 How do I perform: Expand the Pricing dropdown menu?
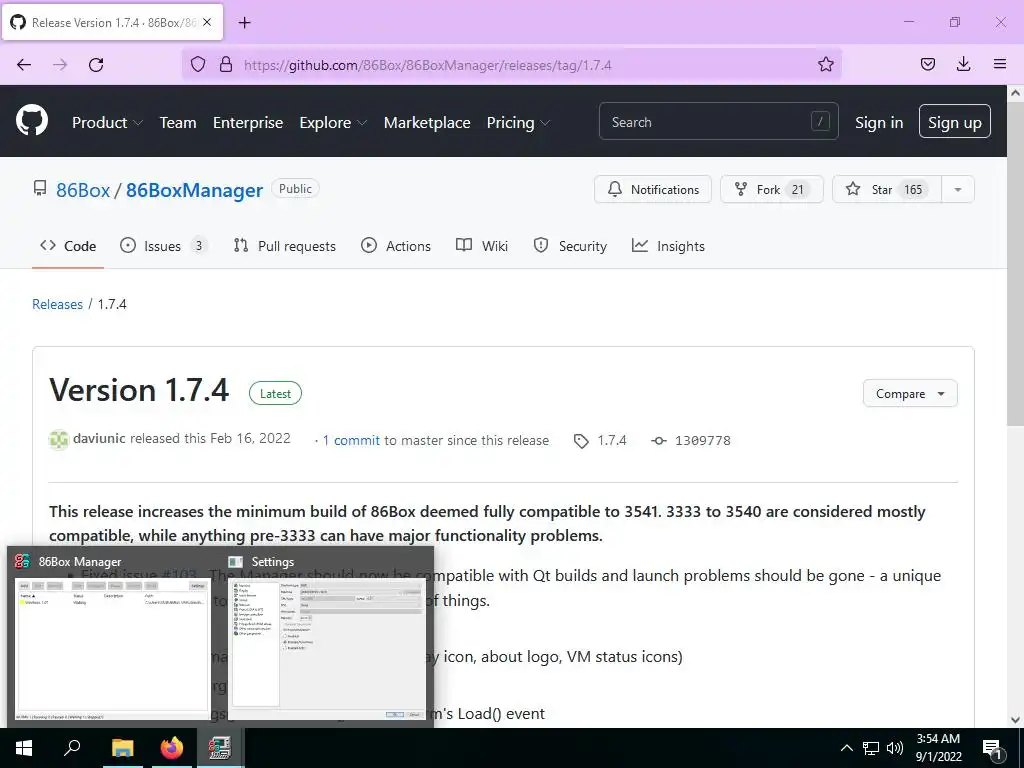click(x=518, y=123)
